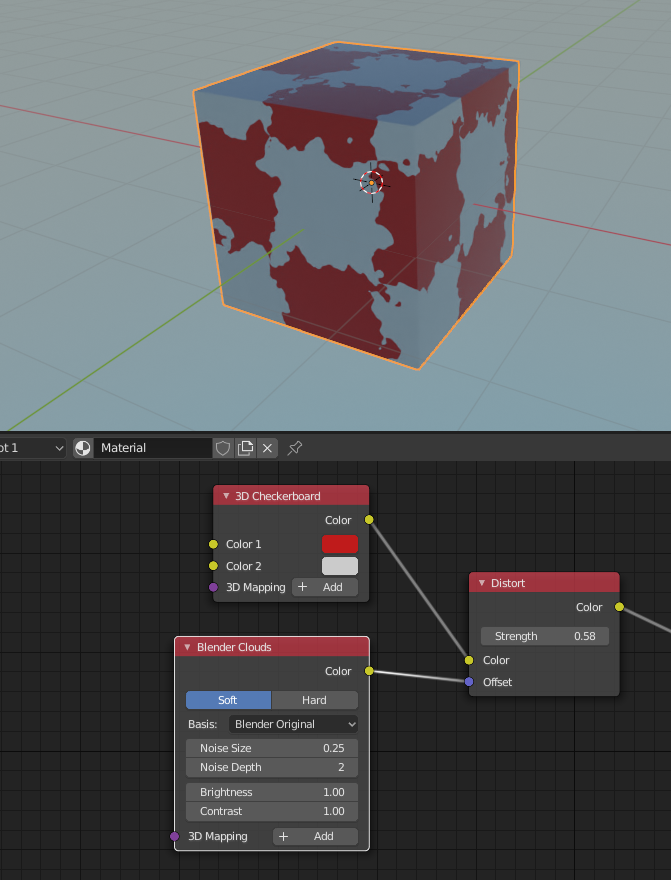Image resolution: width=671 pixels, height=880 pixels.
Task: Click the 3D cursor in the viewport
Action: tap(371, 182)
